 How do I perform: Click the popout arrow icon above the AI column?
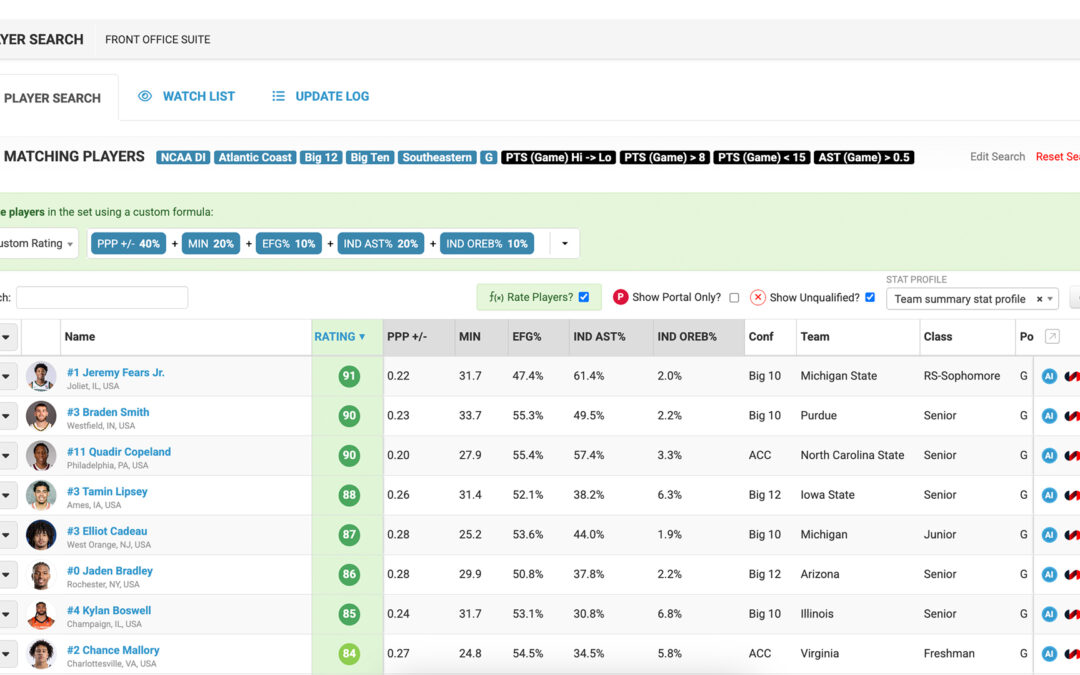tap(1053, 336)
